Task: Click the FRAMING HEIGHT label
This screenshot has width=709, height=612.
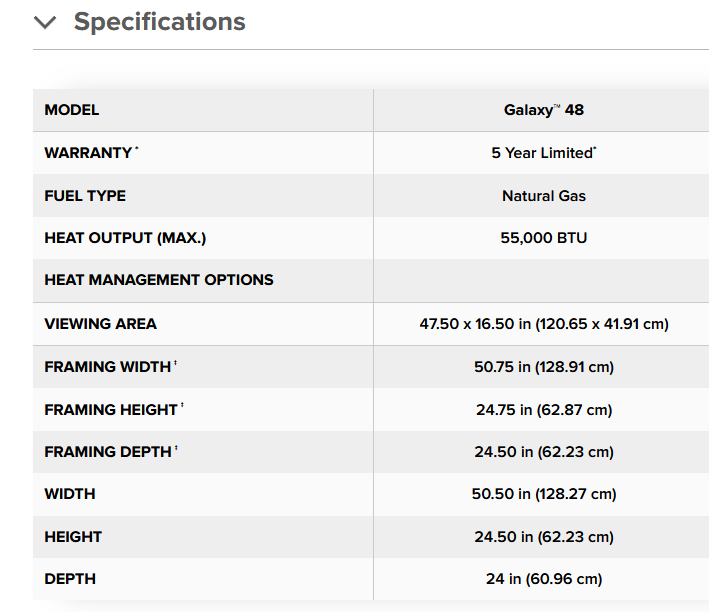Action: click(114, 409)
